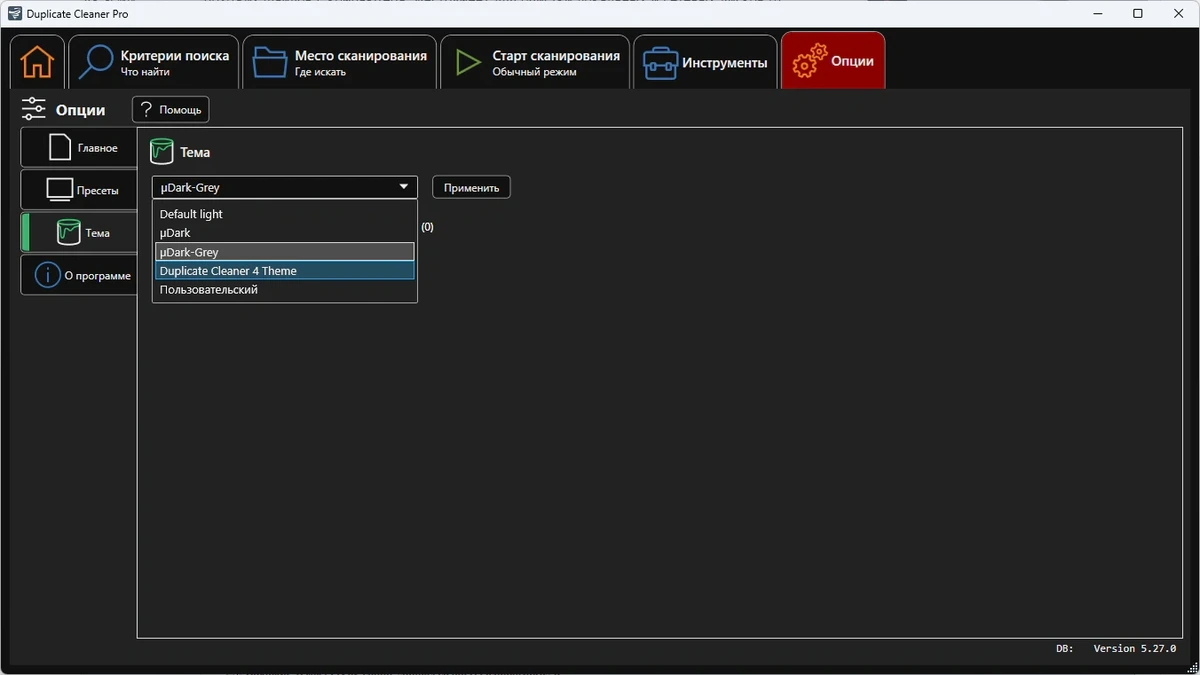
Task: Click the gears icon on Опции tab
Action: [x=809, y=62]
